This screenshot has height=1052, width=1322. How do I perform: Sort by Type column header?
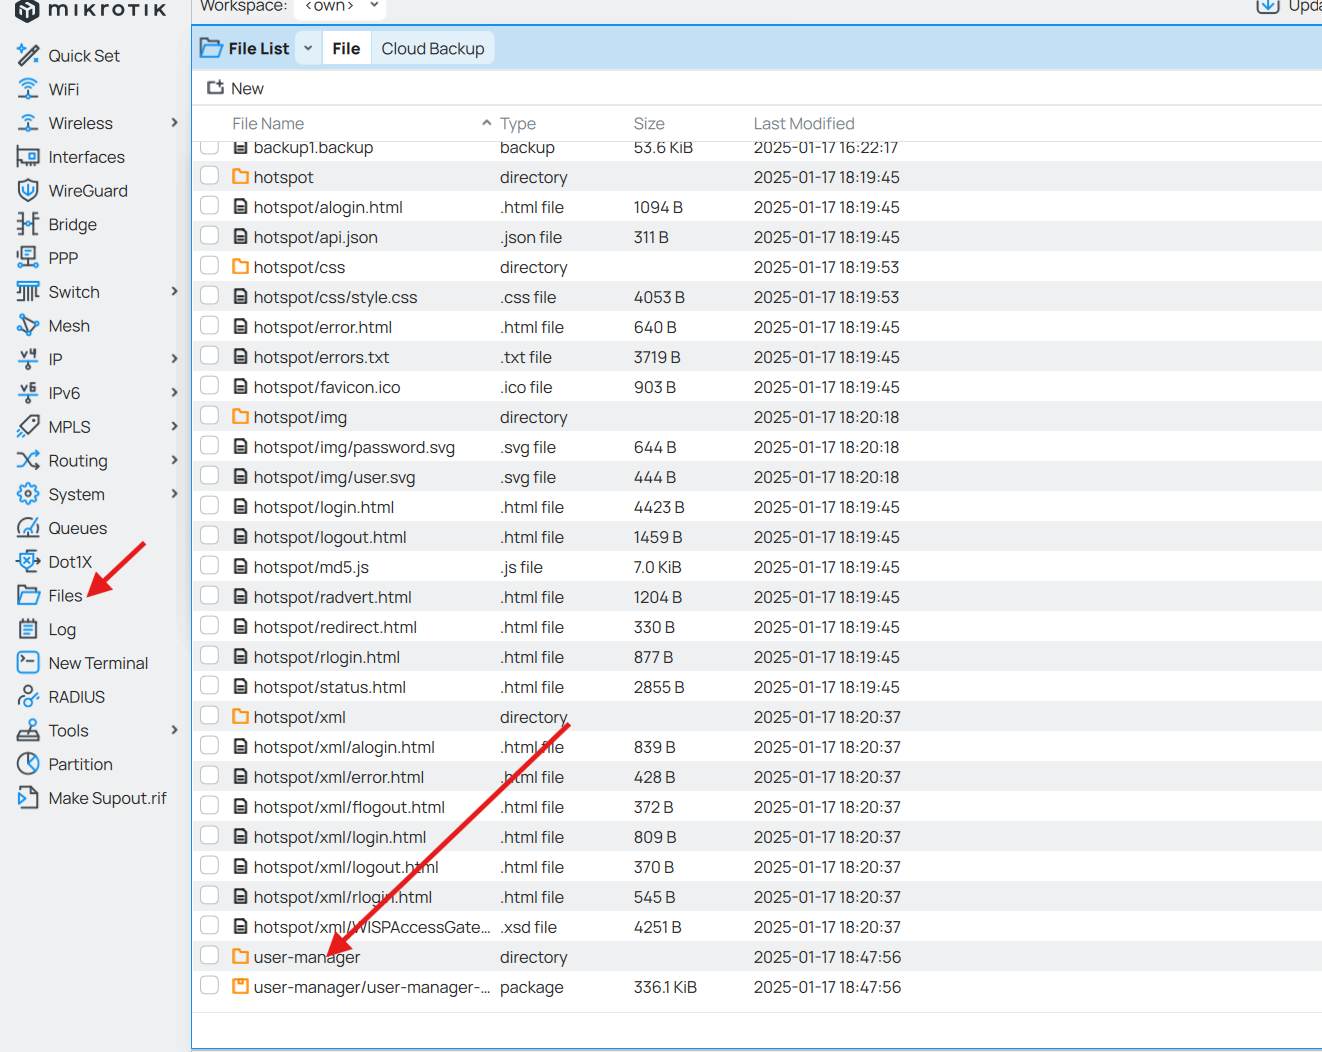tap(518, 123)
